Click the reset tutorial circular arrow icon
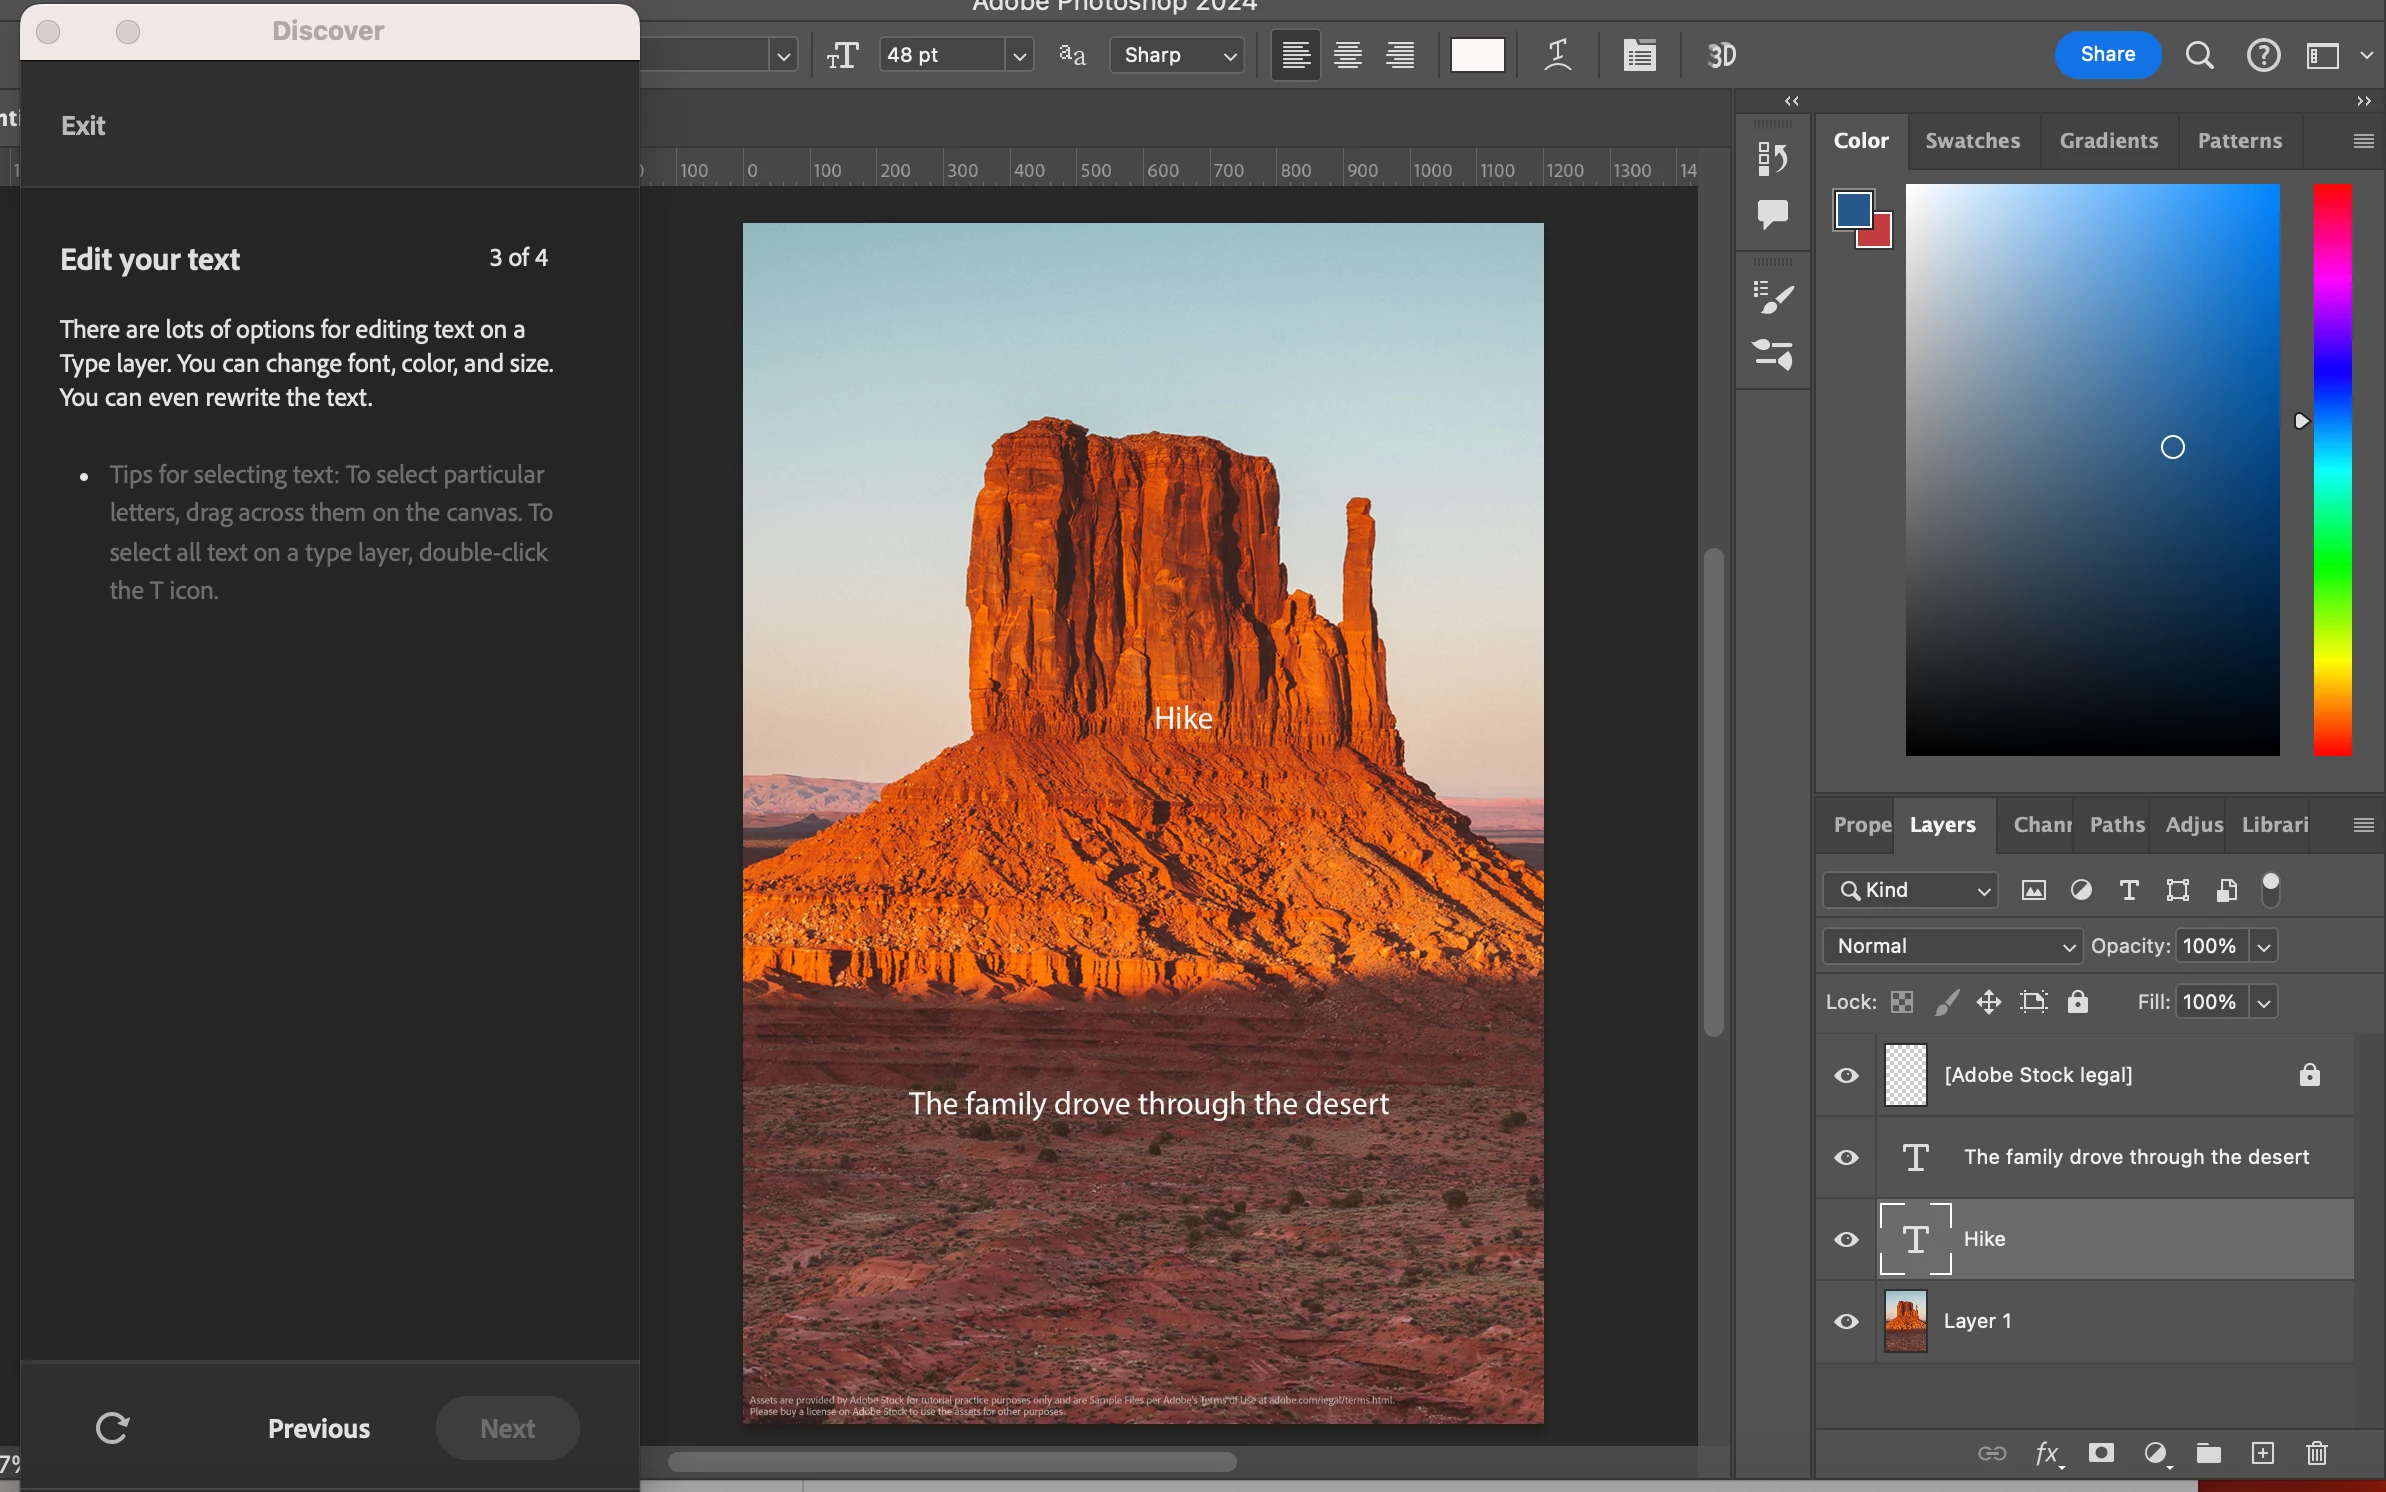This screenshot has width=2386, height=1492. [112, 1428]
